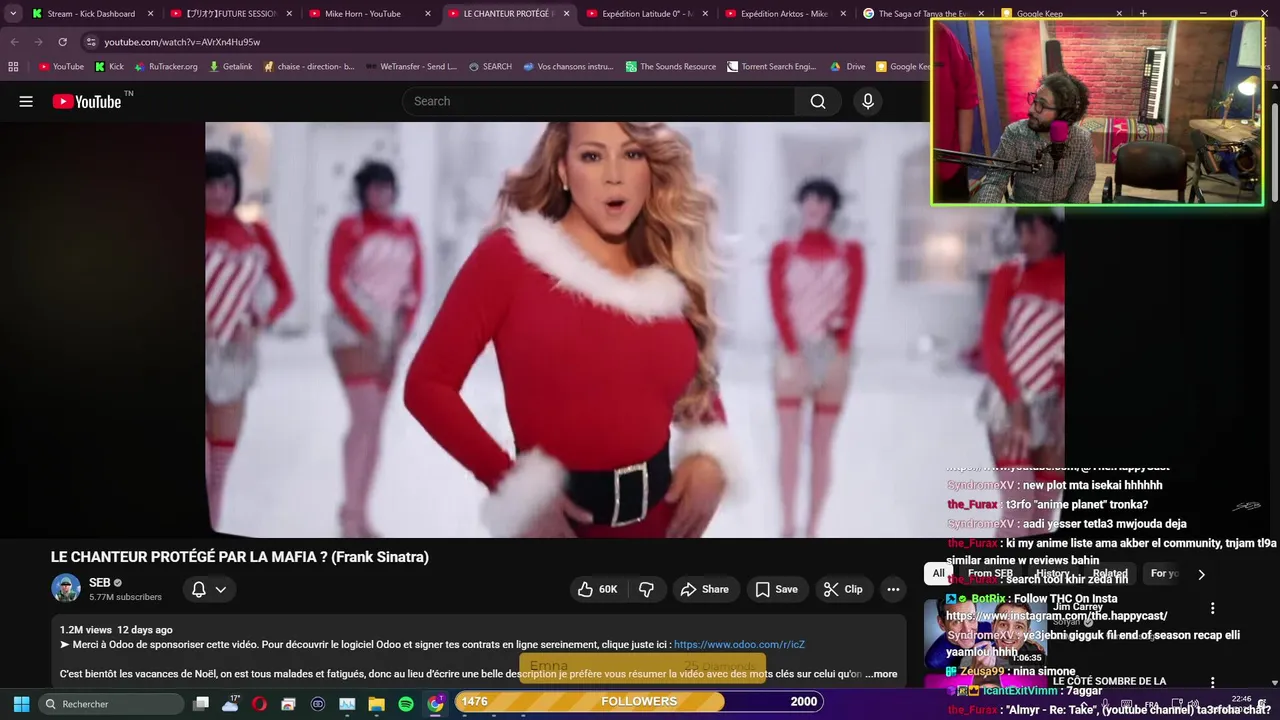
Task: Click the Rechercher taskbar search box
Action: pyautogui.click(x=112, y=704)
